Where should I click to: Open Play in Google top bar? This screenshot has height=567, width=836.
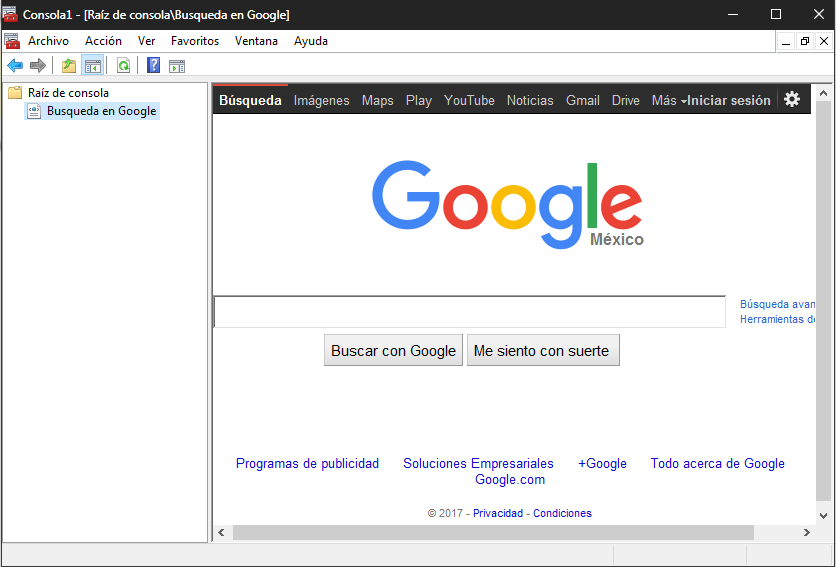(x=419, y=100)
